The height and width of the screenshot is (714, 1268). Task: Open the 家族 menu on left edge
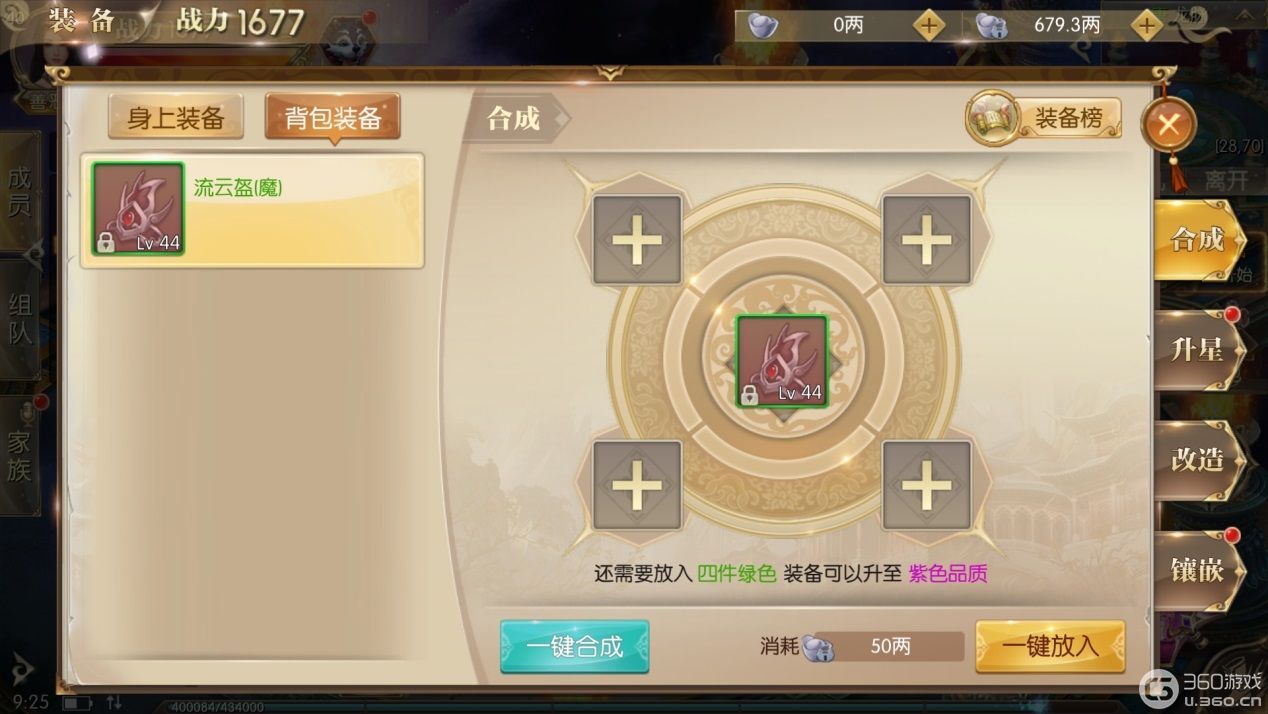click(20, 455)
